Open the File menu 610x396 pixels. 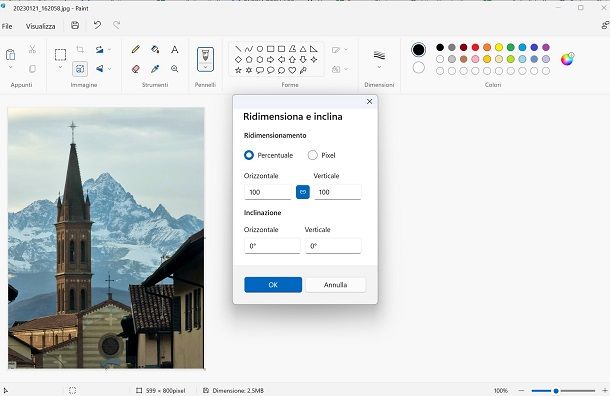coord(7,26)
